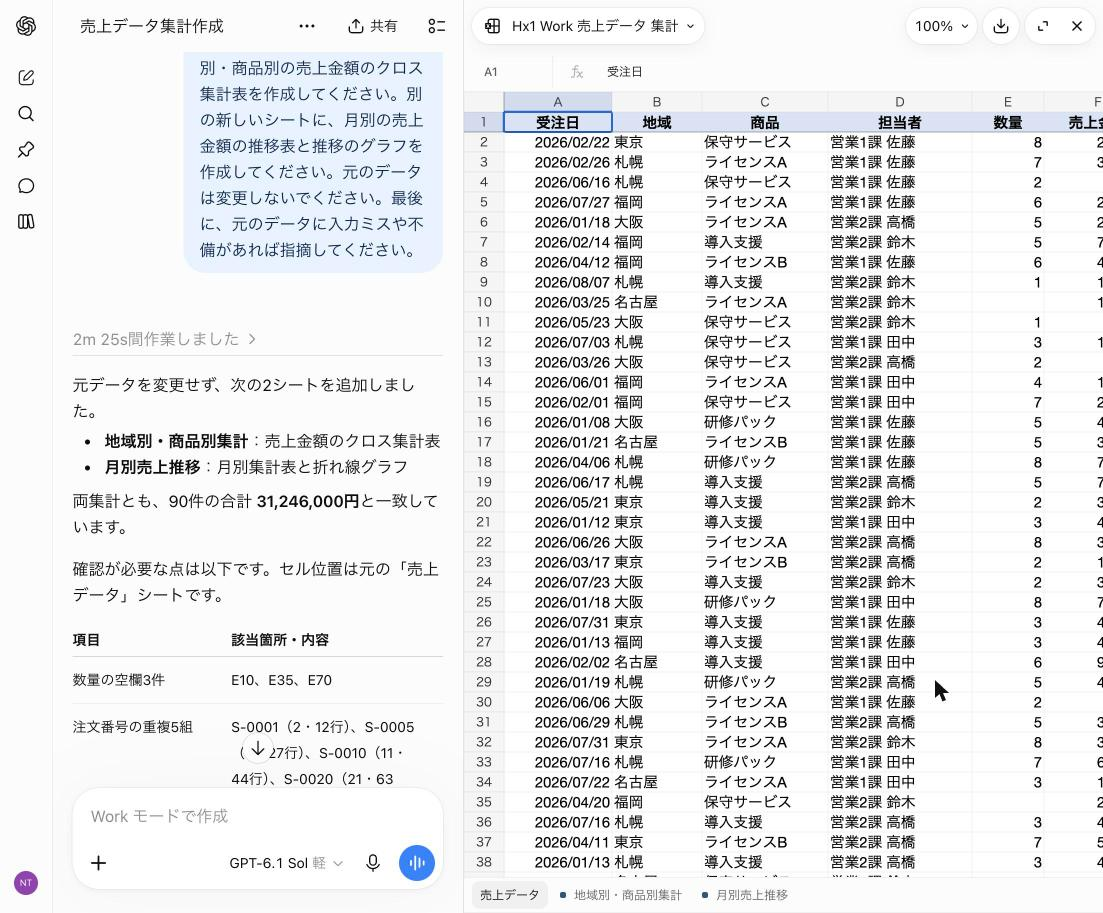Screen dimensions: 1103x913
Task: Click cell 研修パック in row 16
Action: point(765,422)
